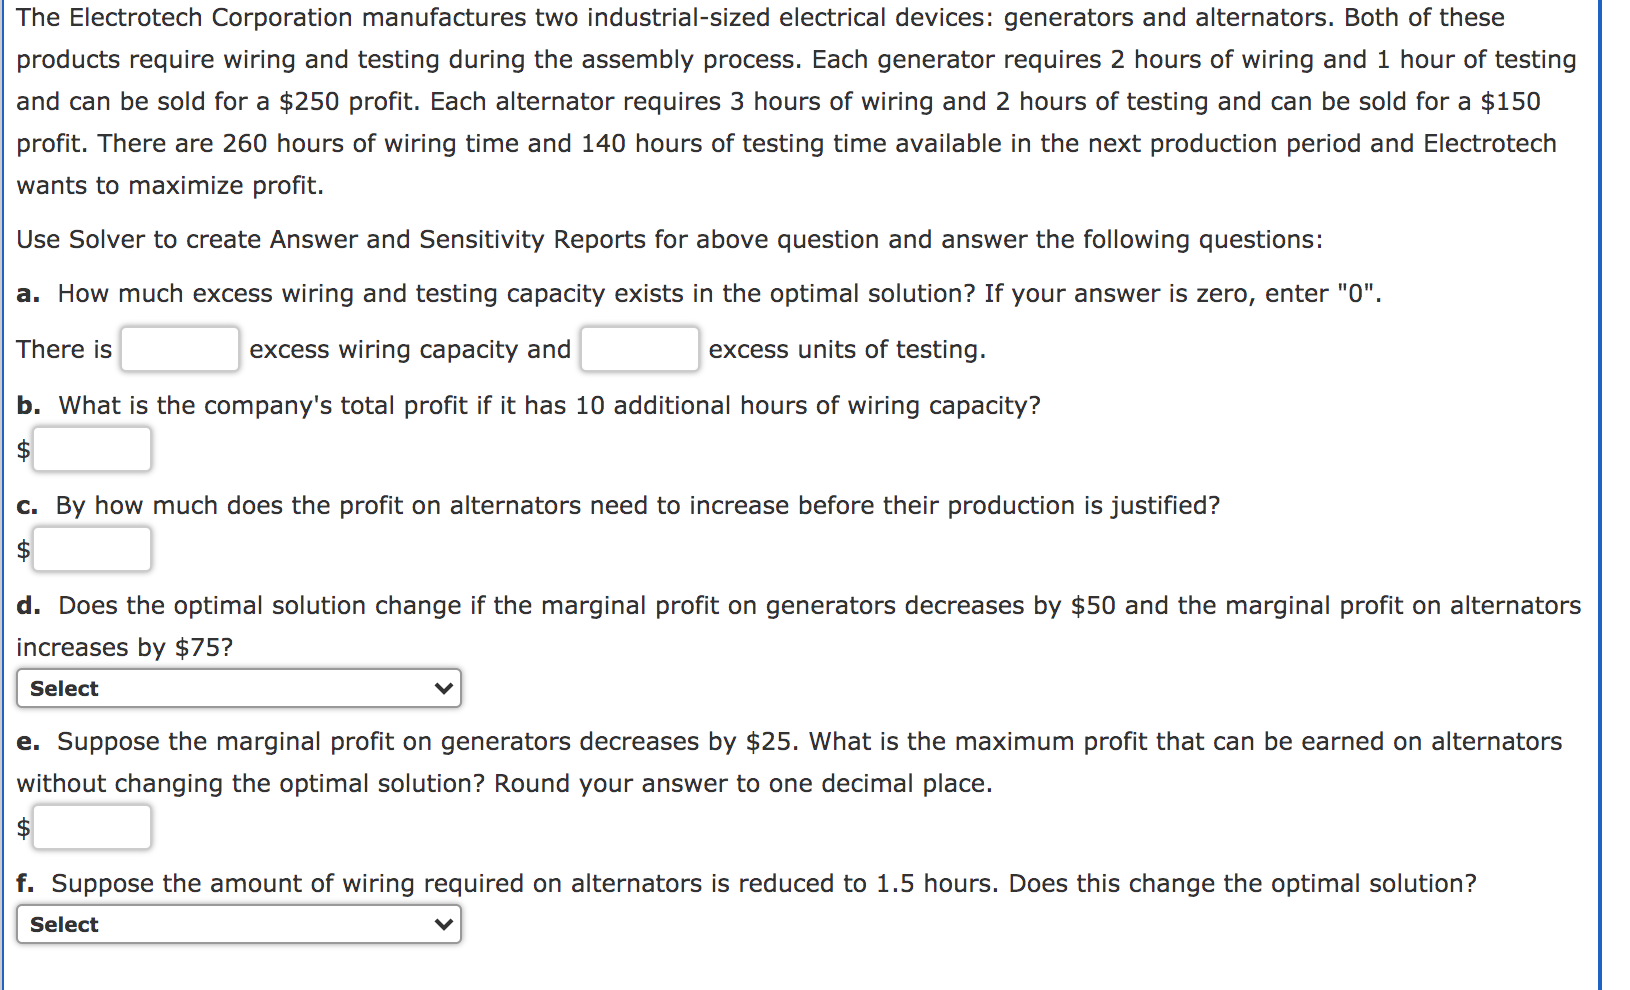Click the excess units of testing input box
This screenshot has height=990, width=1630.
pos(640,349)
